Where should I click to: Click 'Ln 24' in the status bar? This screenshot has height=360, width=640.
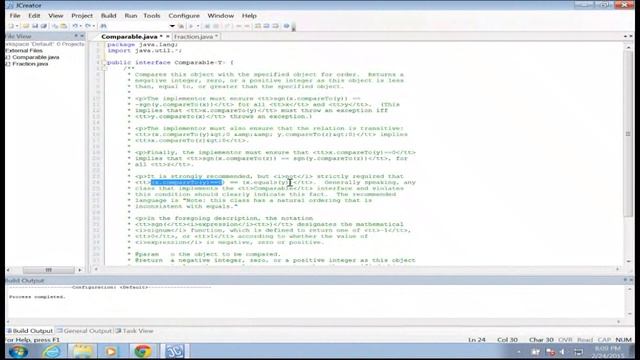477,340
